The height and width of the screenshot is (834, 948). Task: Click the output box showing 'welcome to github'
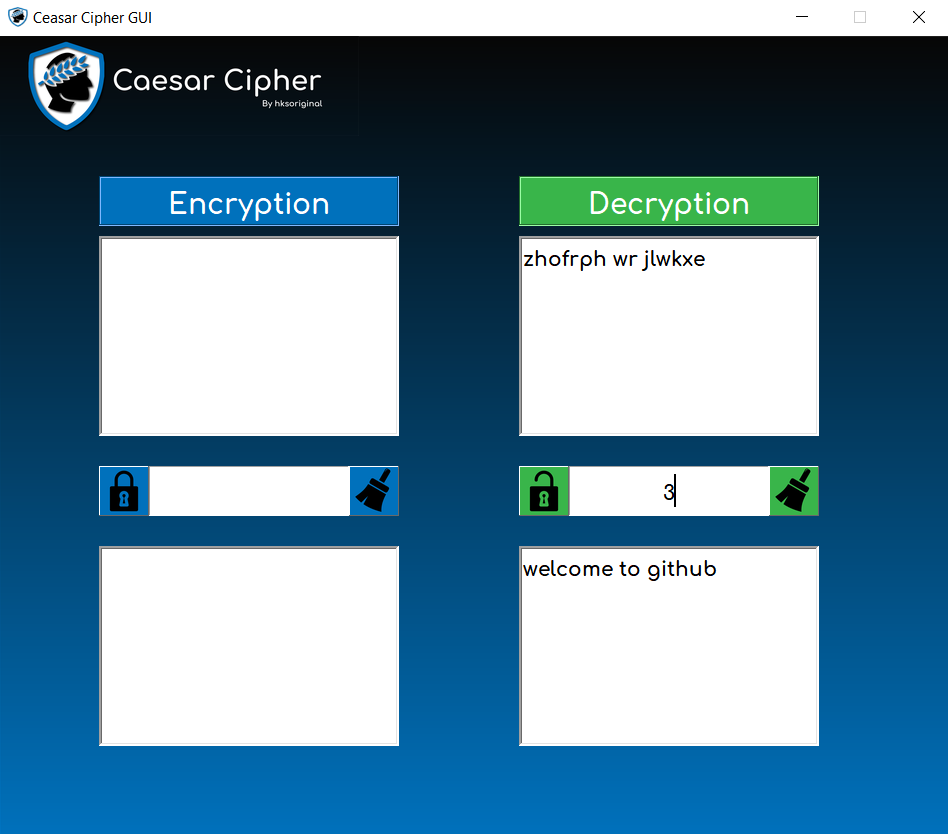point(668,645)
